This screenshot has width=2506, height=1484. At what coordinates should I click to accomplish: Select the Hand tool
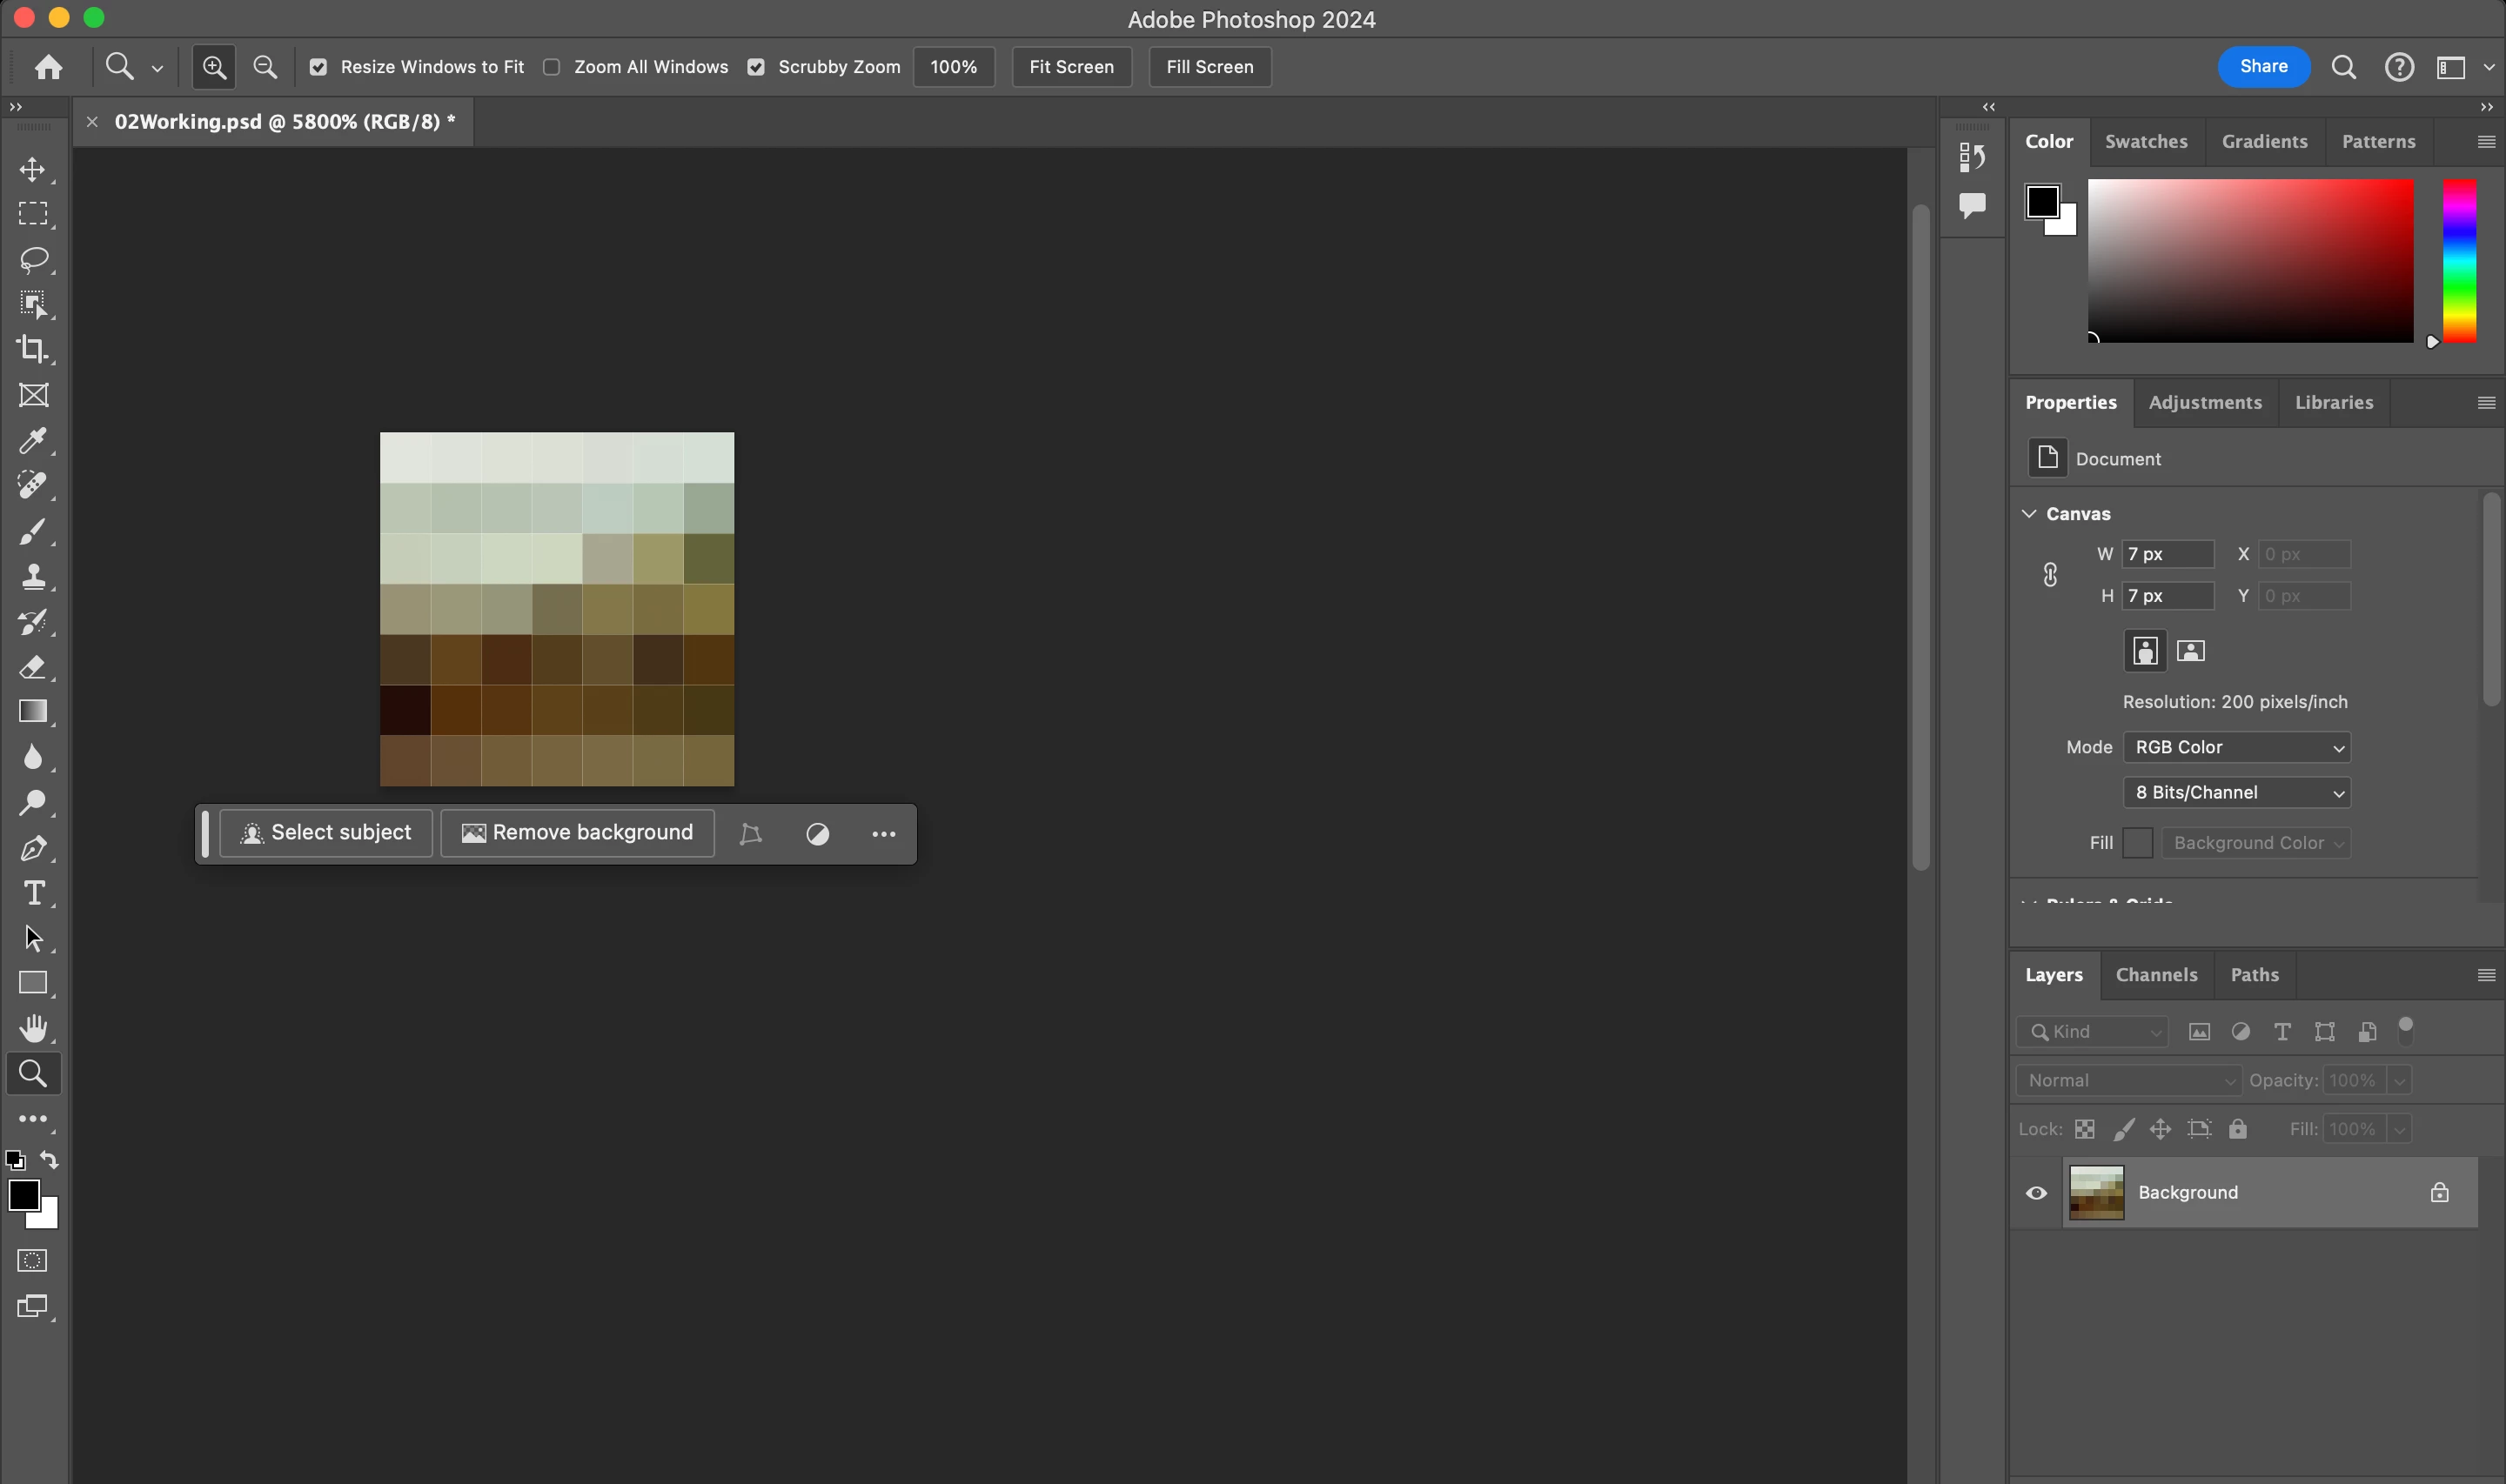click(33, 1028)
